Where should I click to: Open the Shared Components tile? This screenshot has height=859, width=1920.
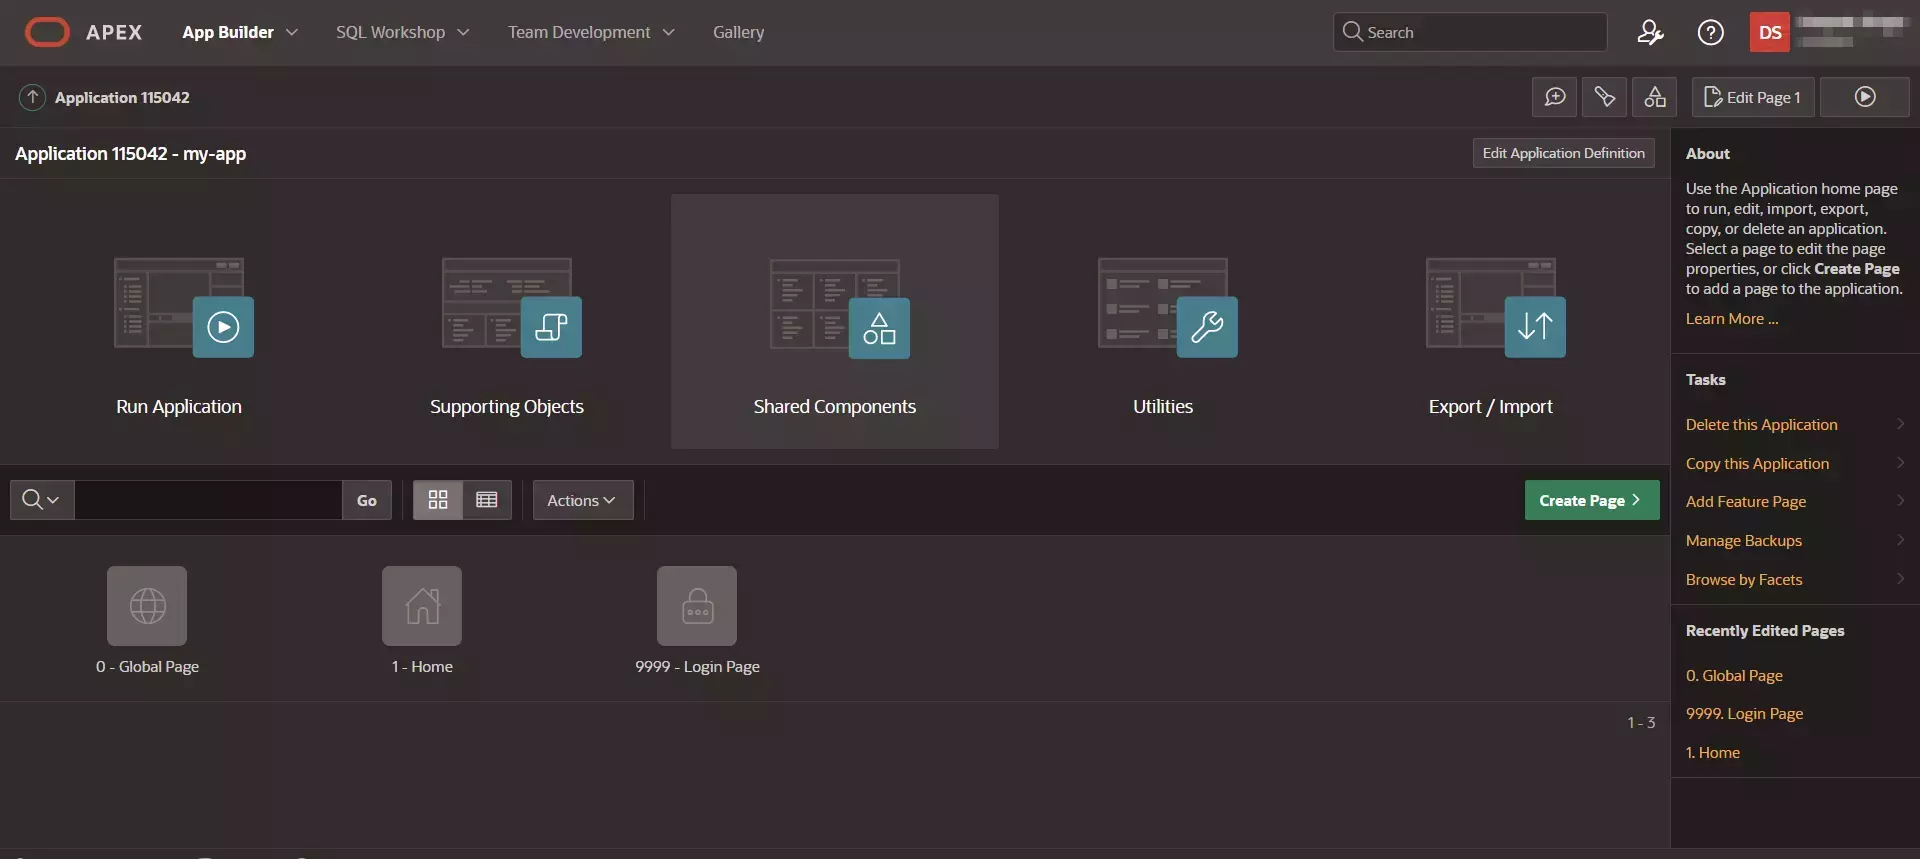835,322
